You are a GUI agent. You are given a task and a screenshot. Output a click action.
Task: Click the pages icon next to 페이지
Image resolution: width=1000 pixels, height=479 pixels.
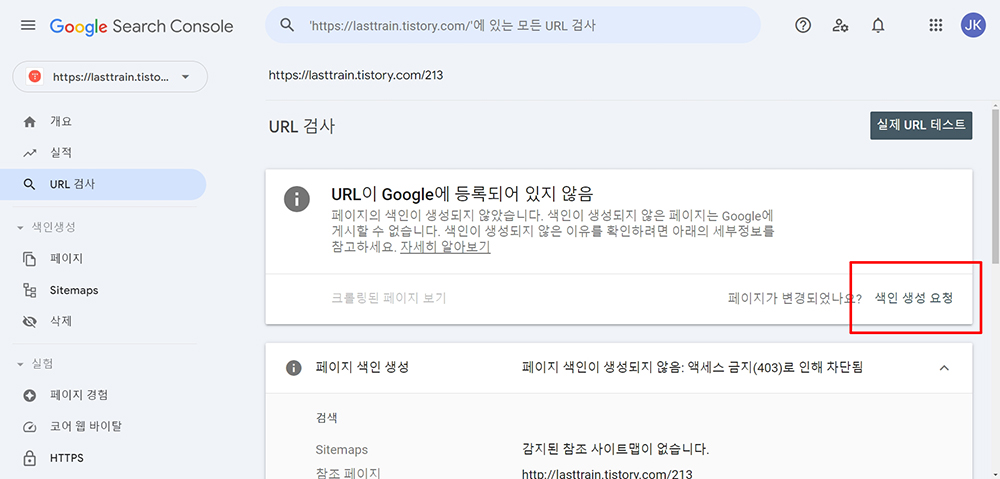(29, 259)
